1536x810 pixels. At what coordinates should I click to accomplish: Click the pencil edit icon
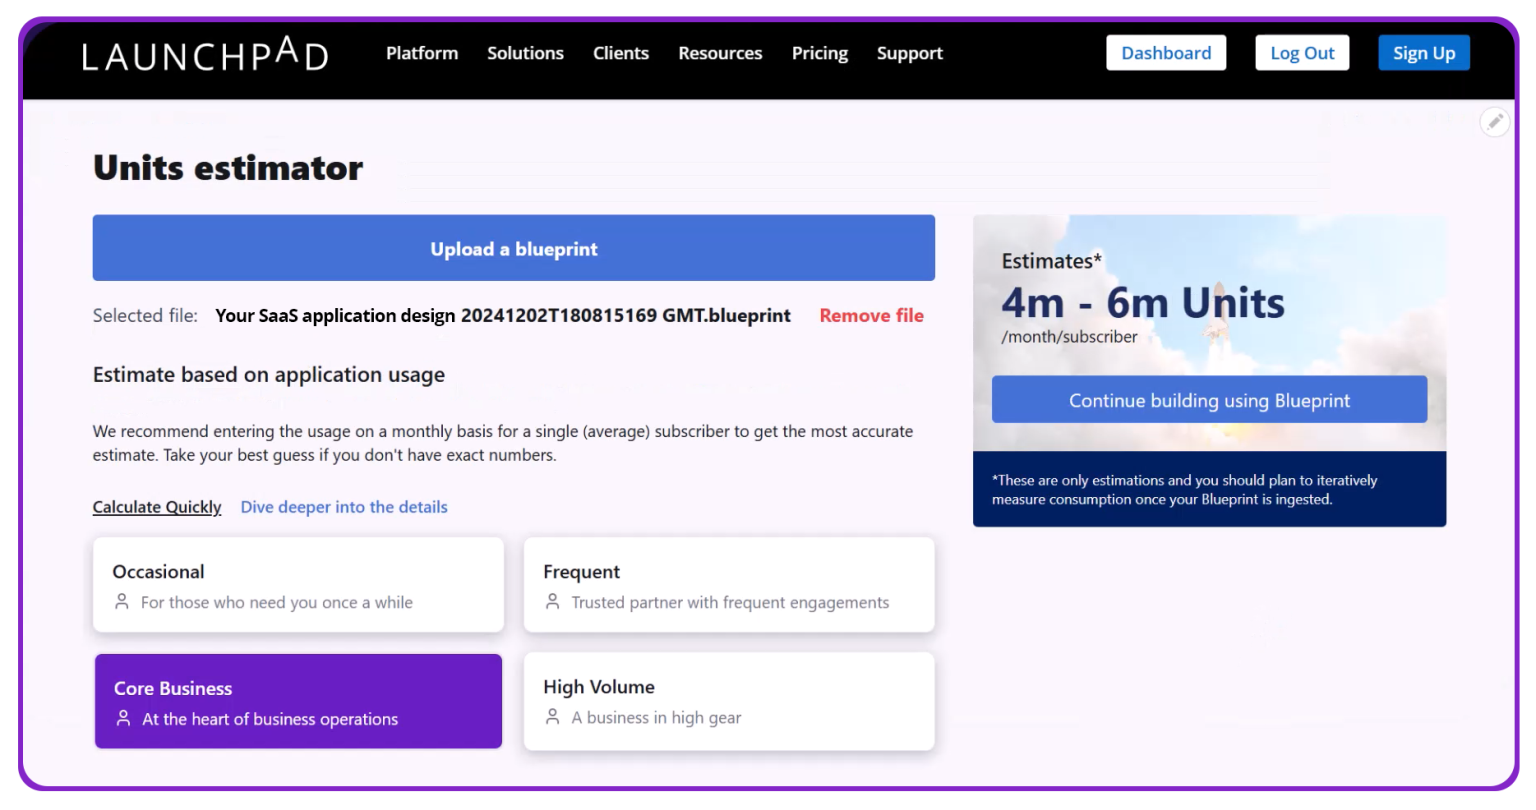1495,121
